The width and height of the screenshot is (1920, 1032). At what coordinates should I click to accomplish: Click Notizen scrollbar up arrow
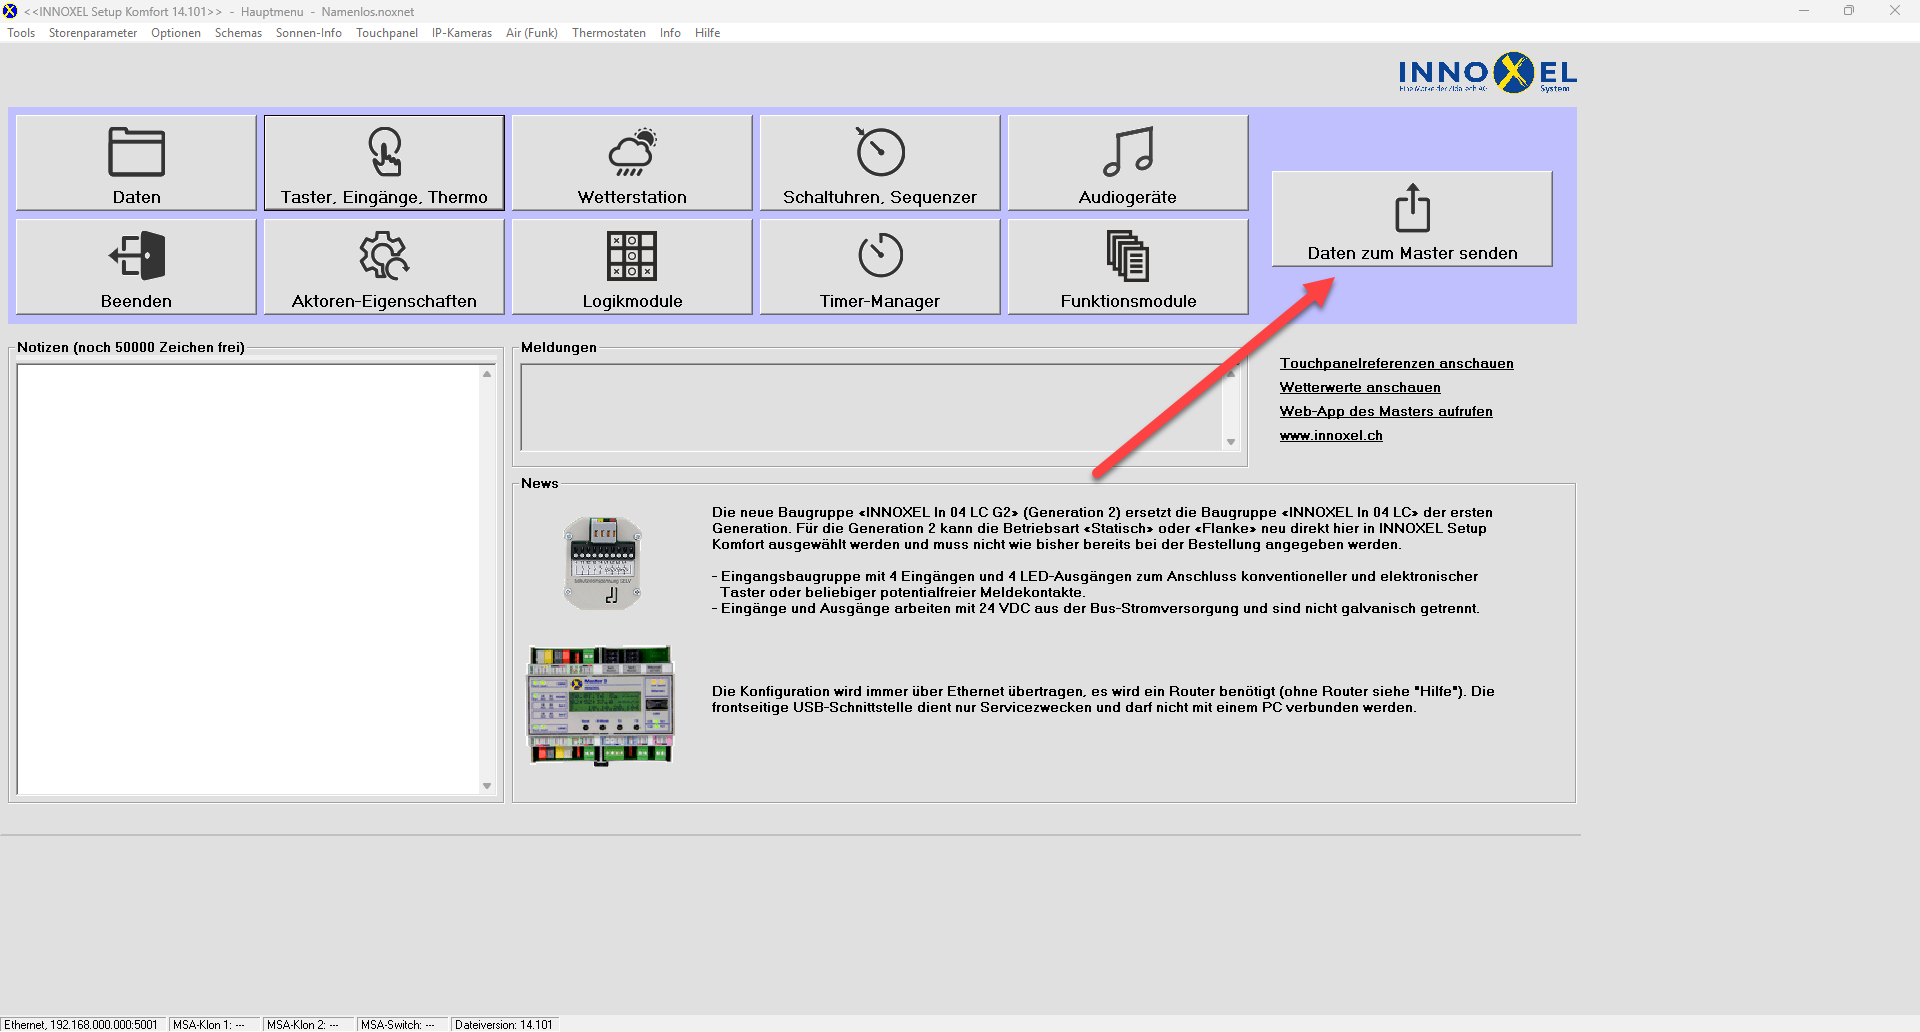487,374
